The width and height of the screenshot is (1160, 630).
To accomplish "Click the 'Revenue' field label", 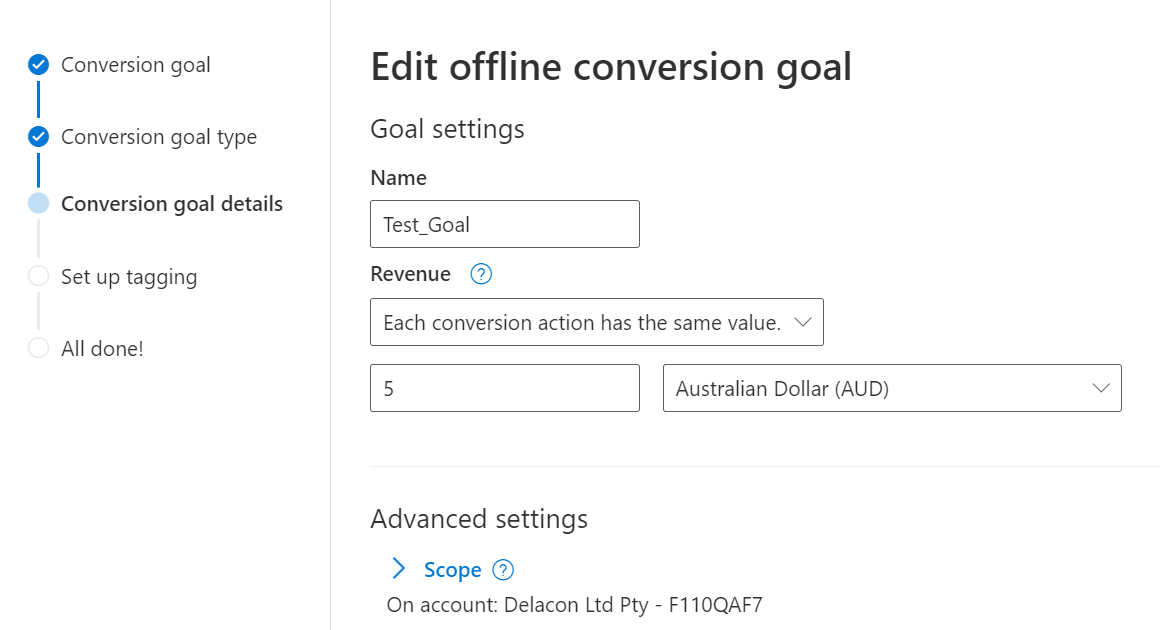I will tap(411, 274).
